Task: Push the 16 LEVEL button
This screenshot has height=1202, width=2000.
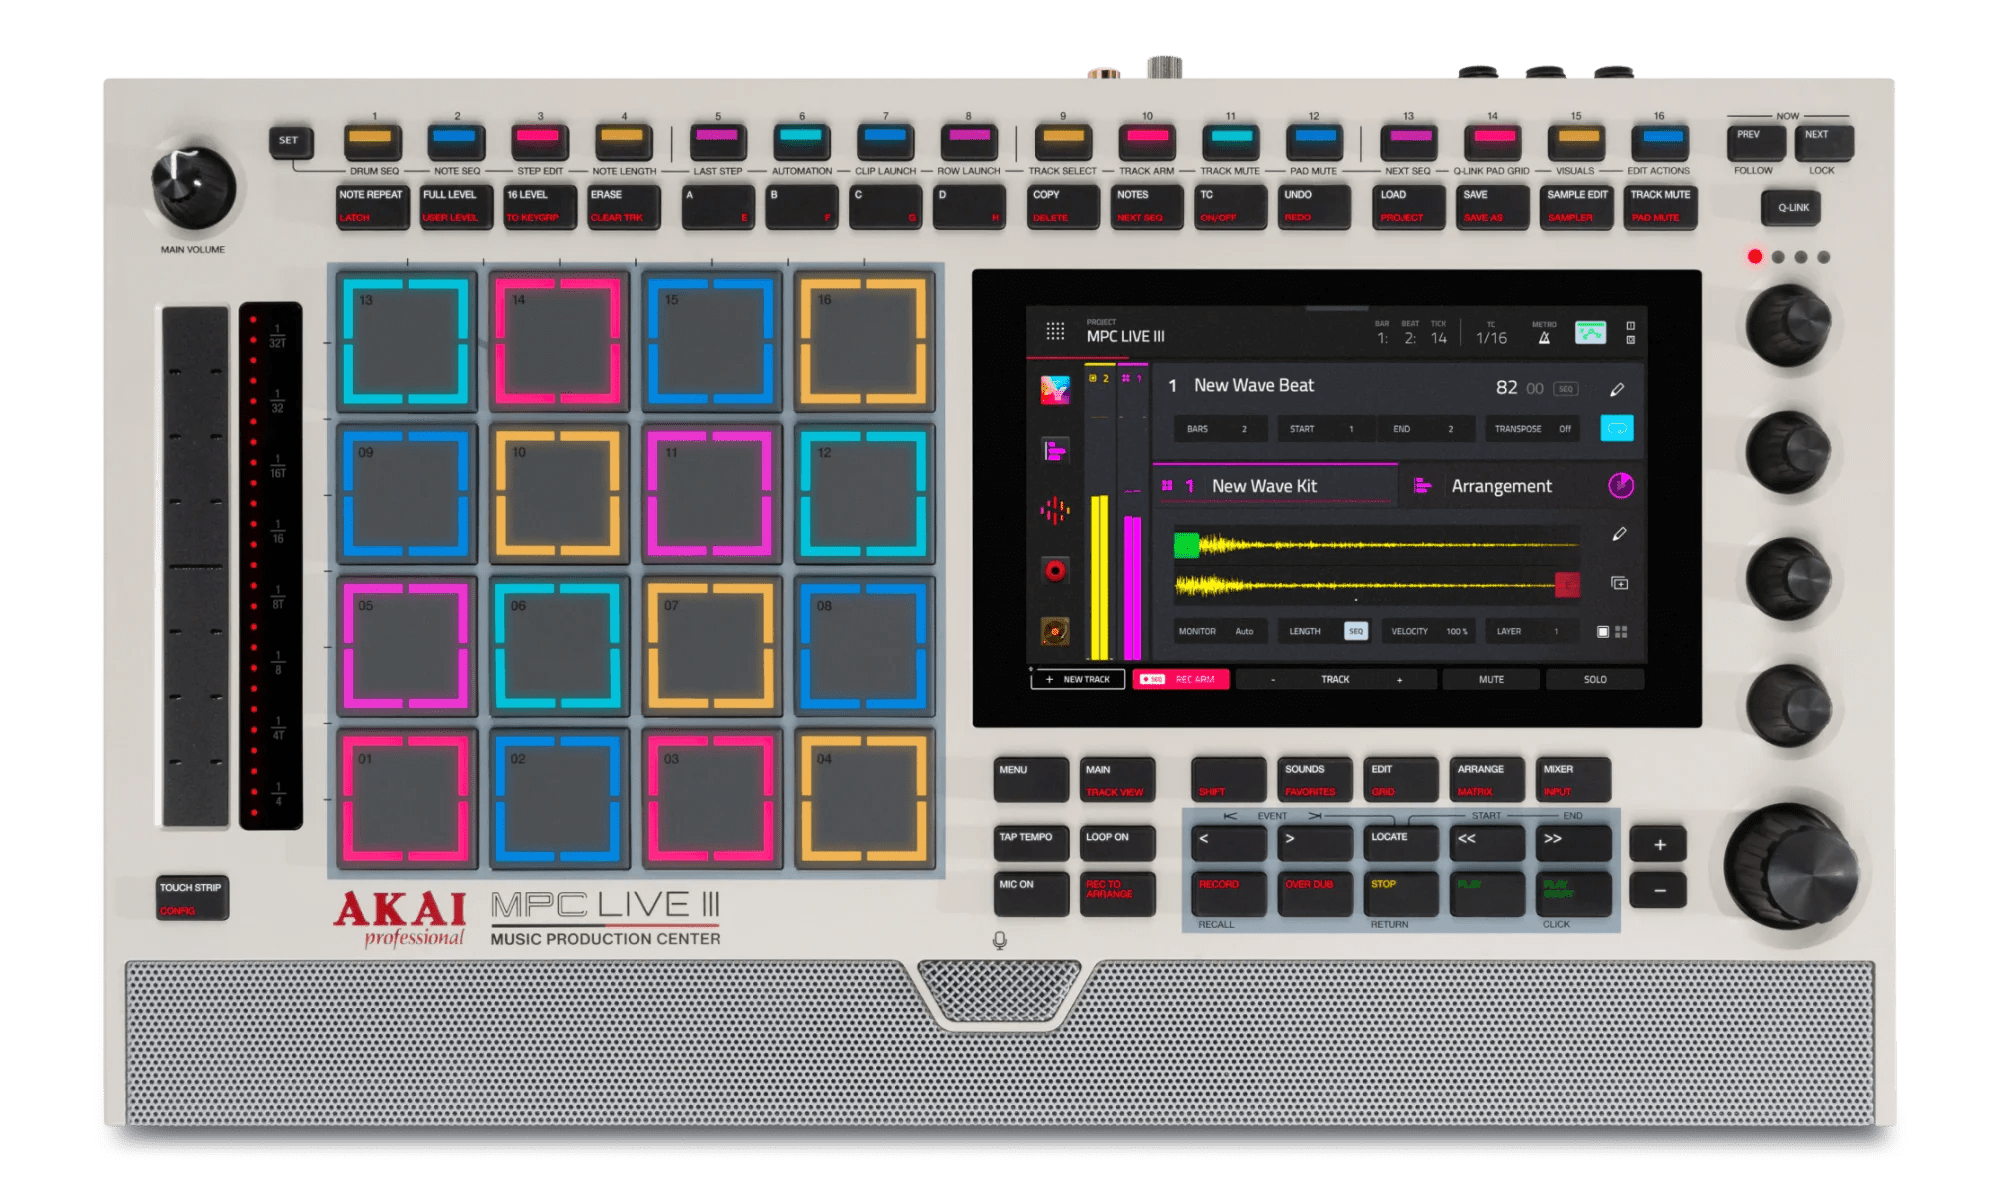Action: pos(539,206)
